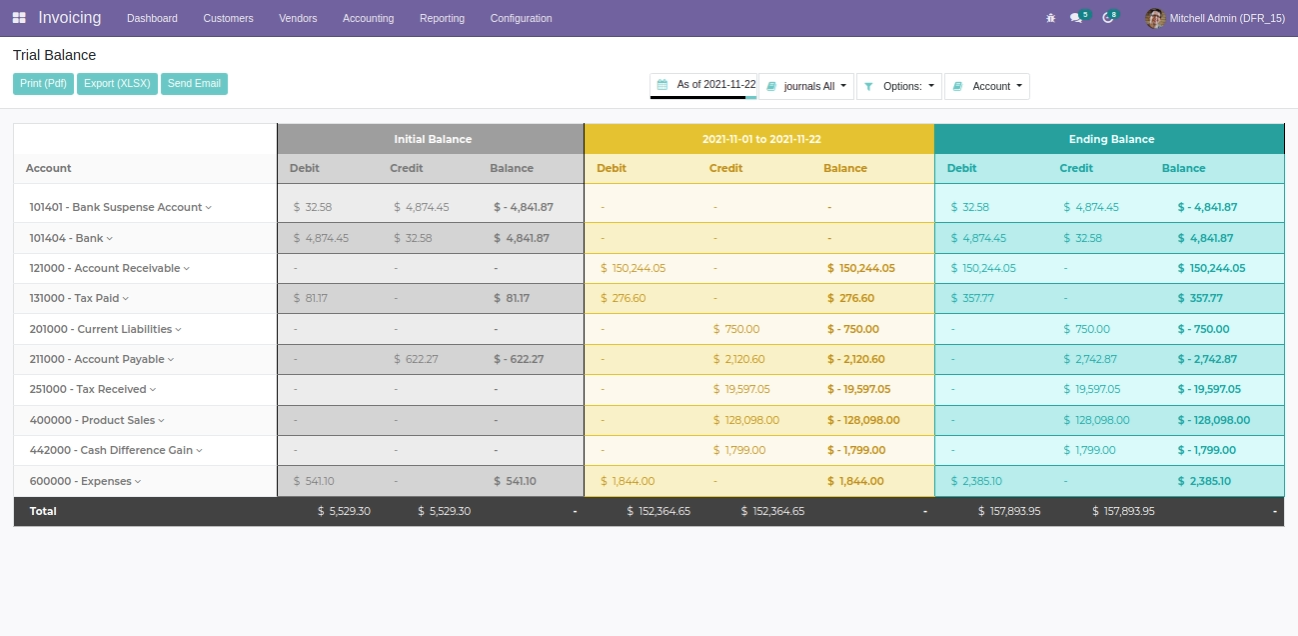Click the Print (Pdf) button

click(x=43, y=84)
